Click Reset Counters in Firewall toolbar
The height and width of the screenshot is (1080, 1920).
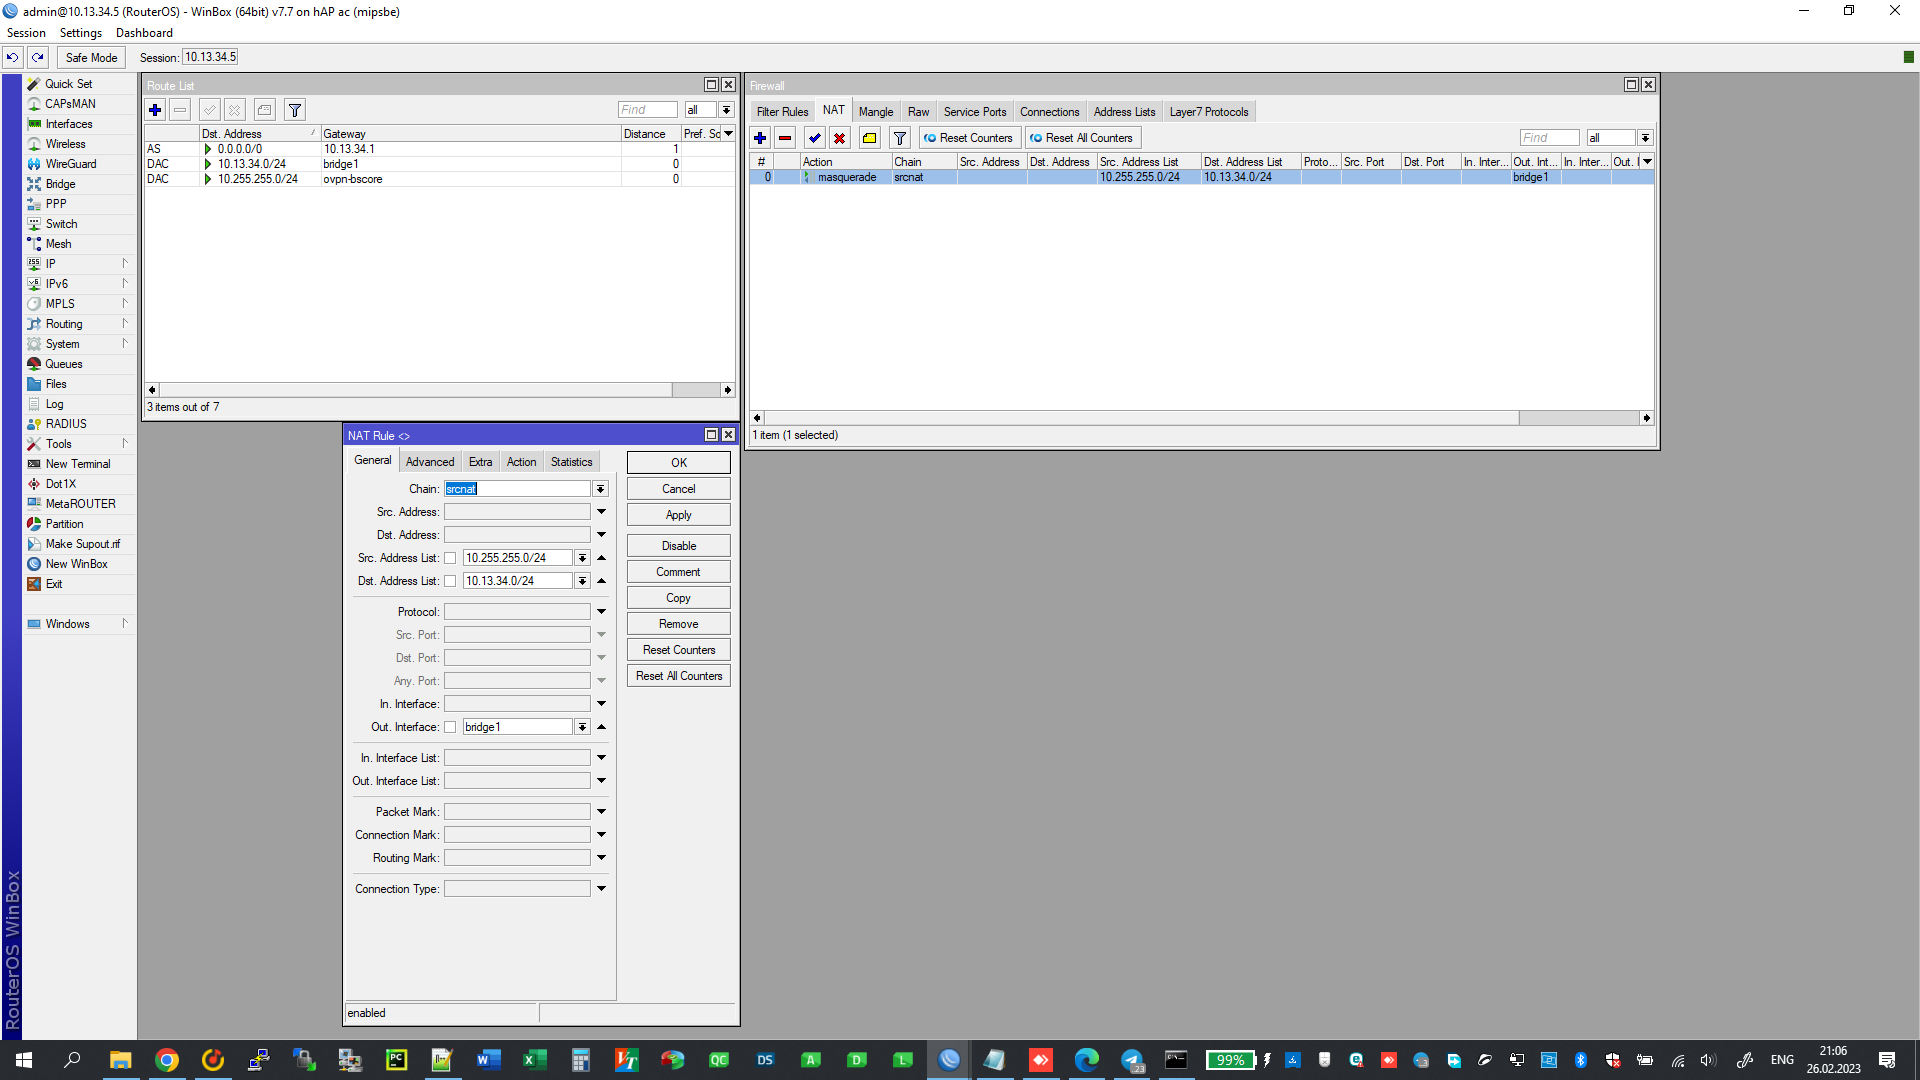[x=969, y=138]
